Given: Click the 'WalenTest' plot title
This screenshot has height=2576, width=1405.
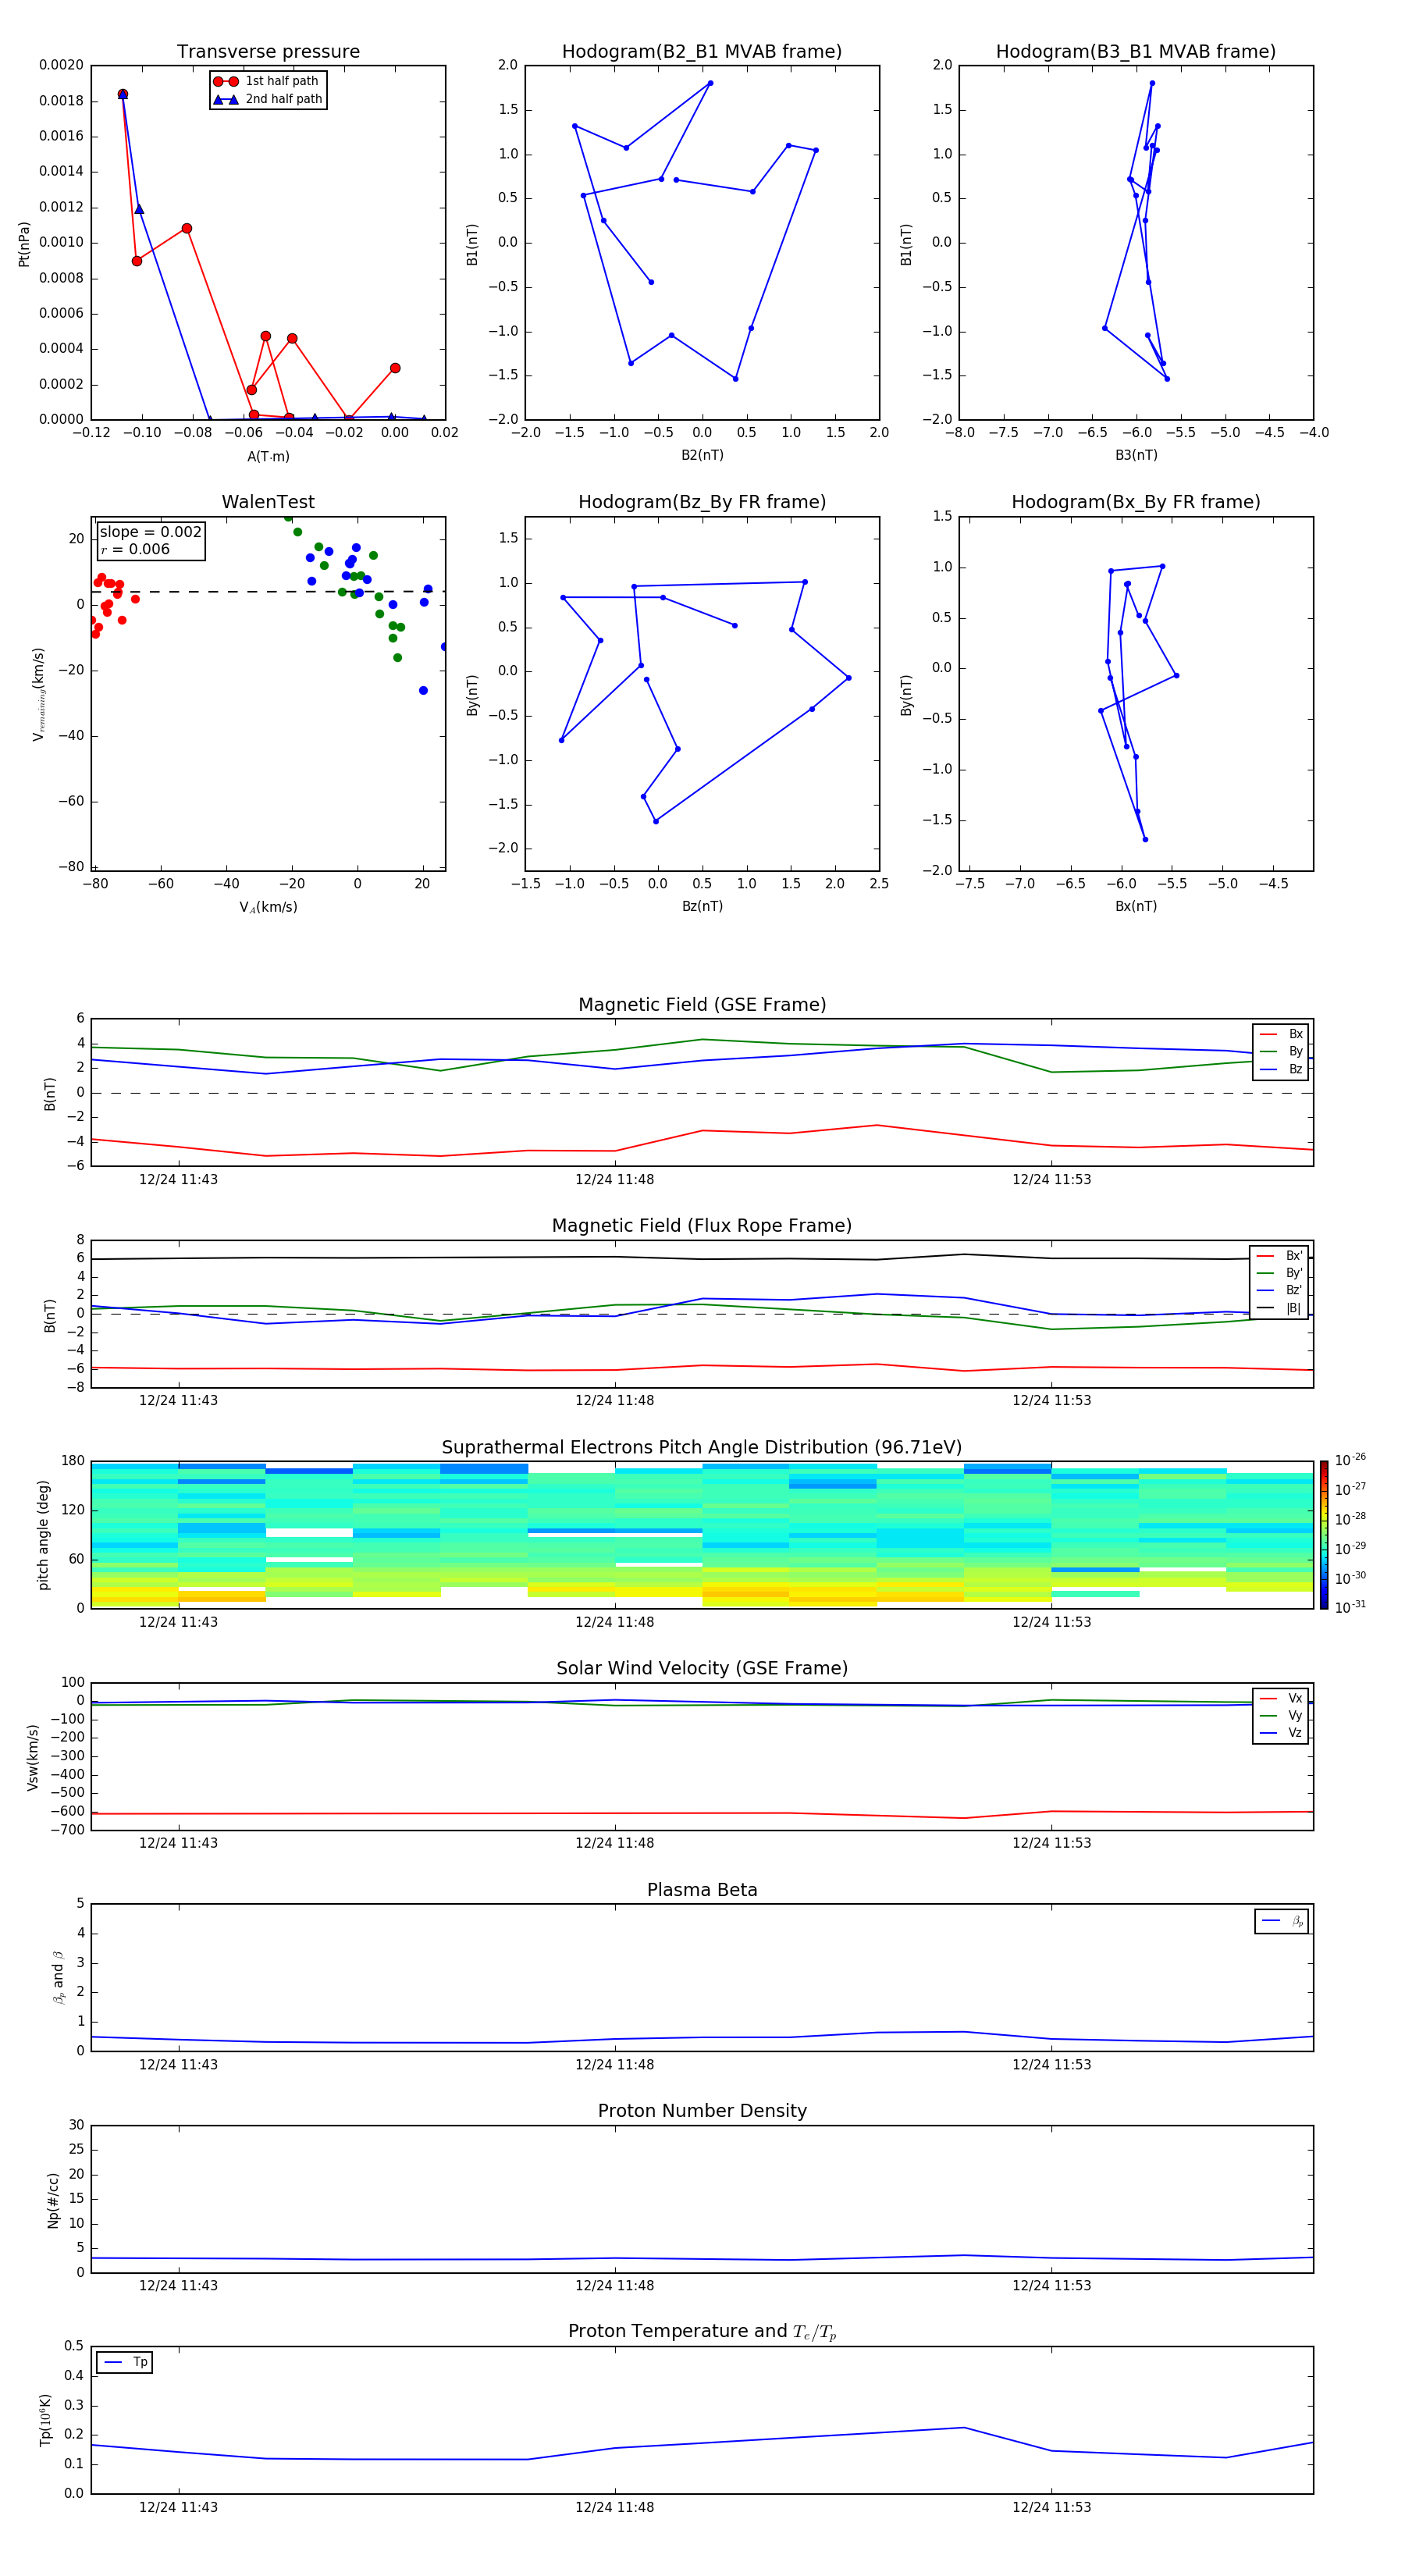Looking at the screenshot, I should click(268, 502).
